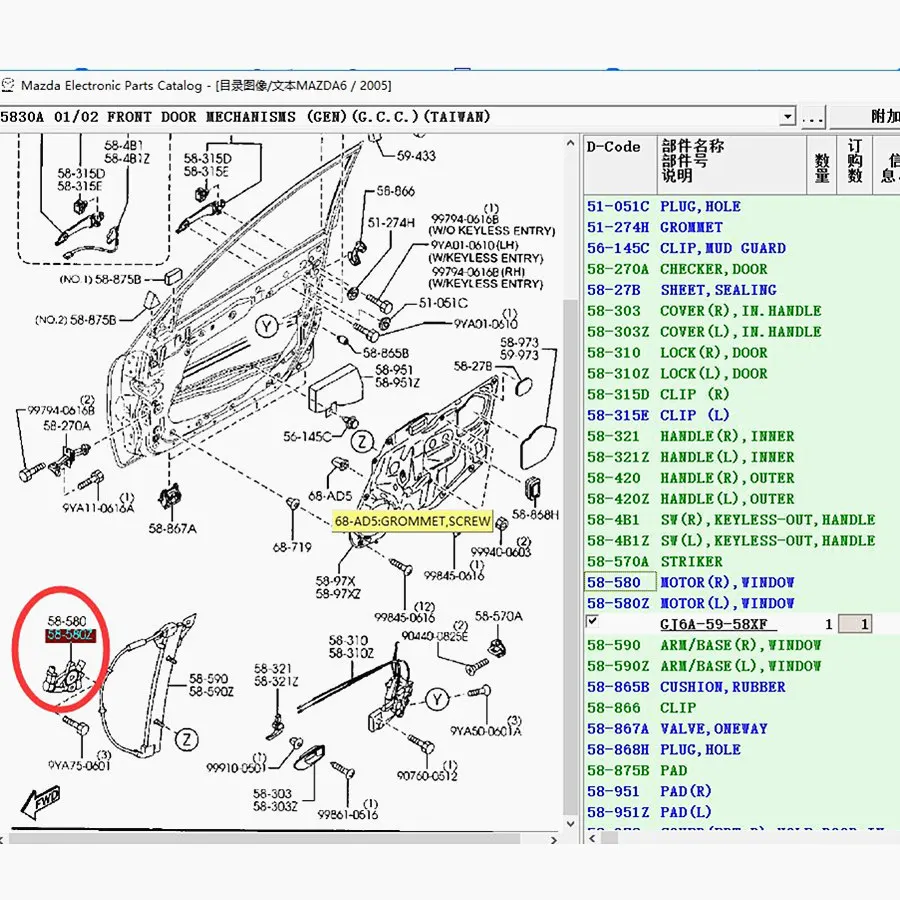
Task: Select the 58-580 MOTOR(R), WINDOW row
Action: (x=742, y=582)
